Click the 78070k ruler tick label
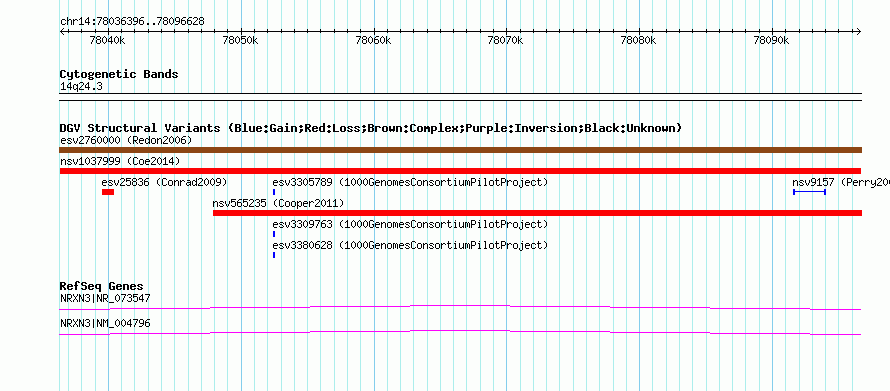This screenshot has width=890, height=391. point(506,41)
